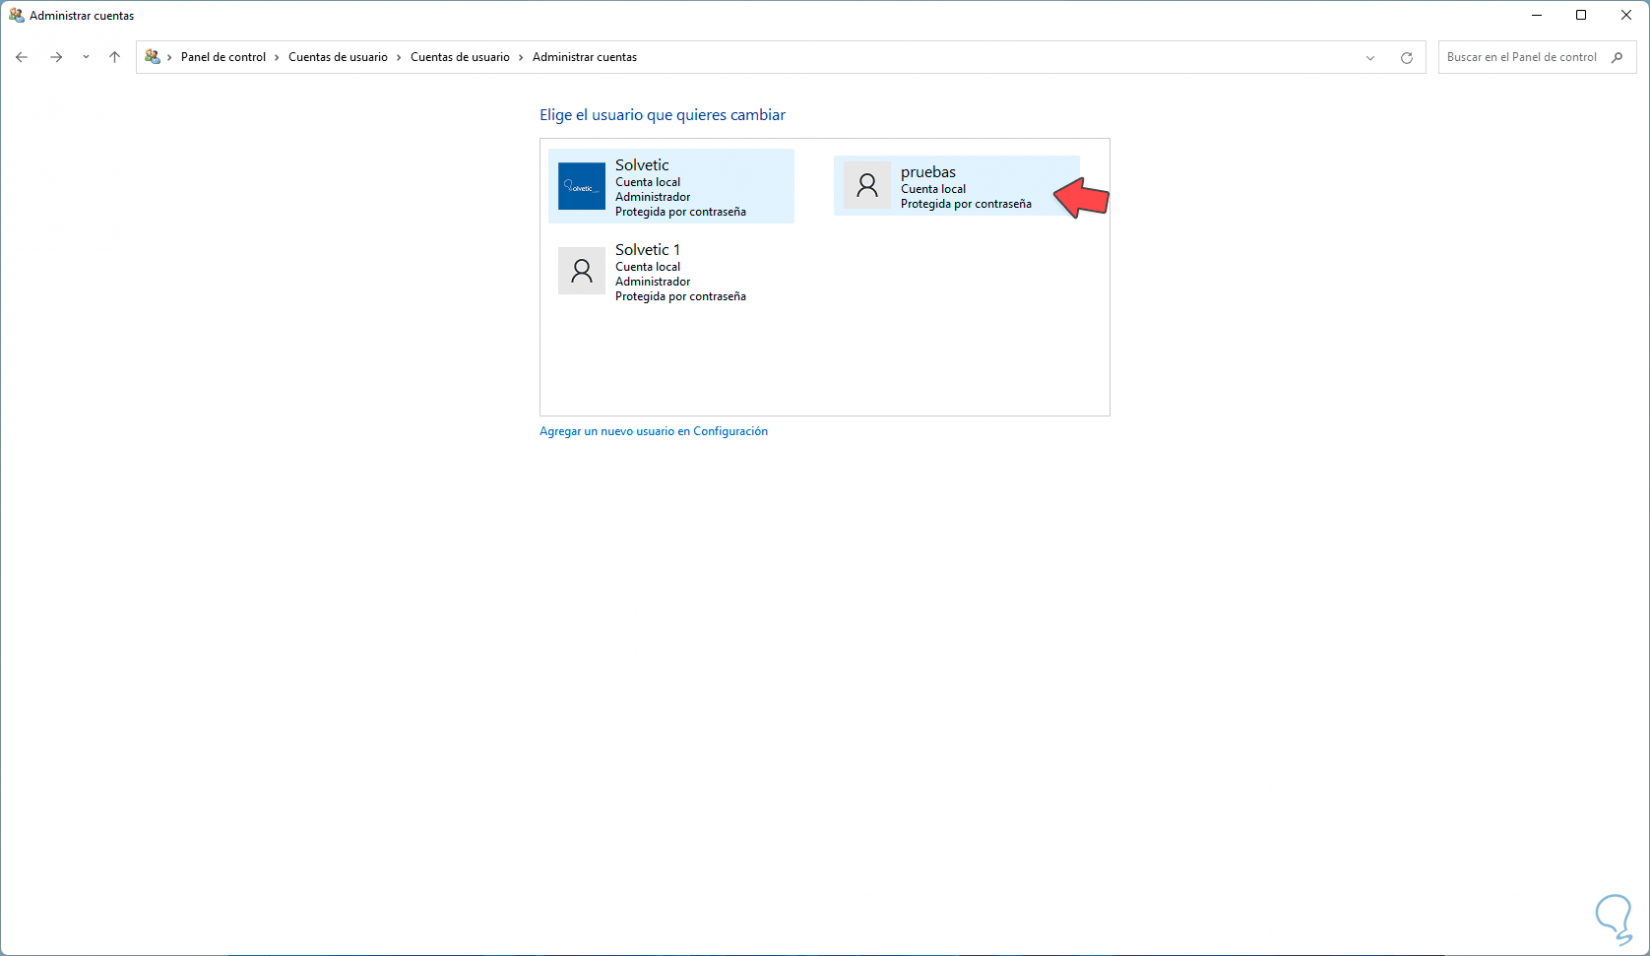Close the Administrar cuentas window
1650x956 pixels.
pos(1626,15)
